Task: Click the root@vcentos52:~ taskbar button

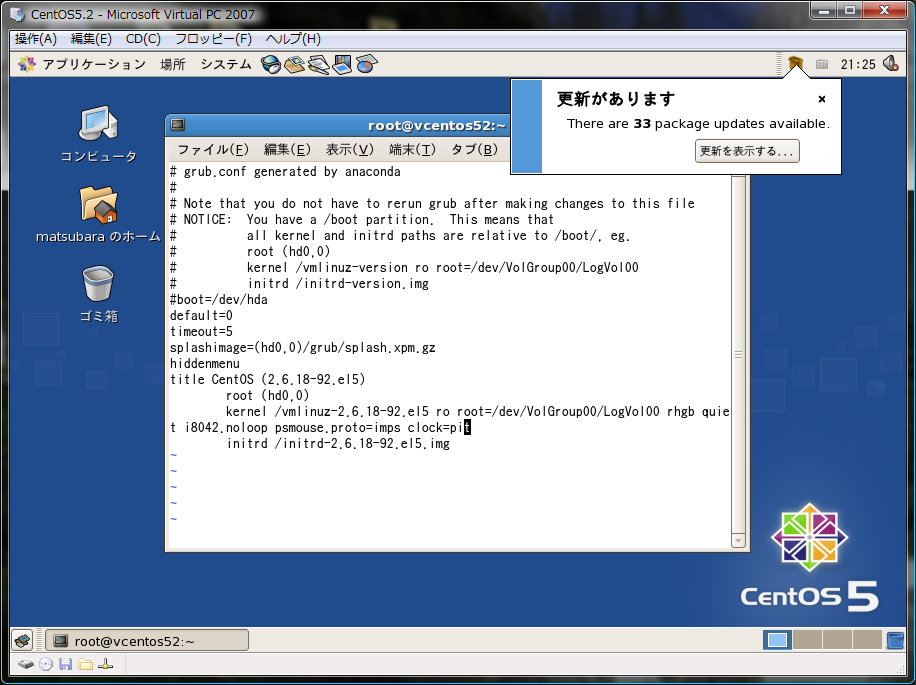Action: point(147,641)
